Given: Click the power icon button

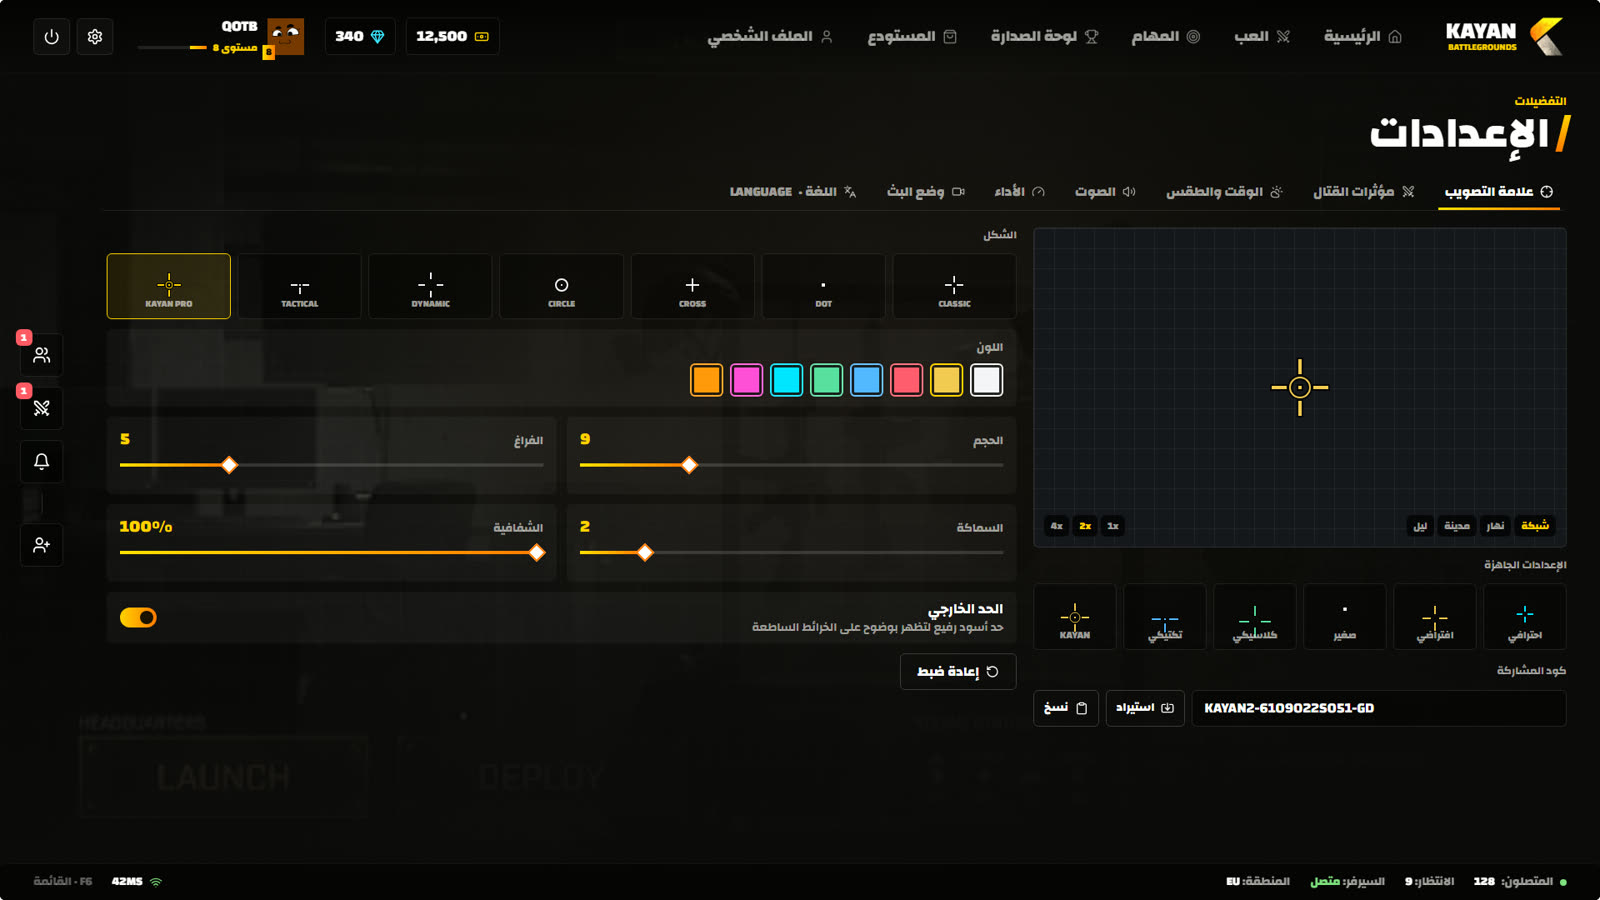Looking at the screenshot, I should (x=52, y=37).
